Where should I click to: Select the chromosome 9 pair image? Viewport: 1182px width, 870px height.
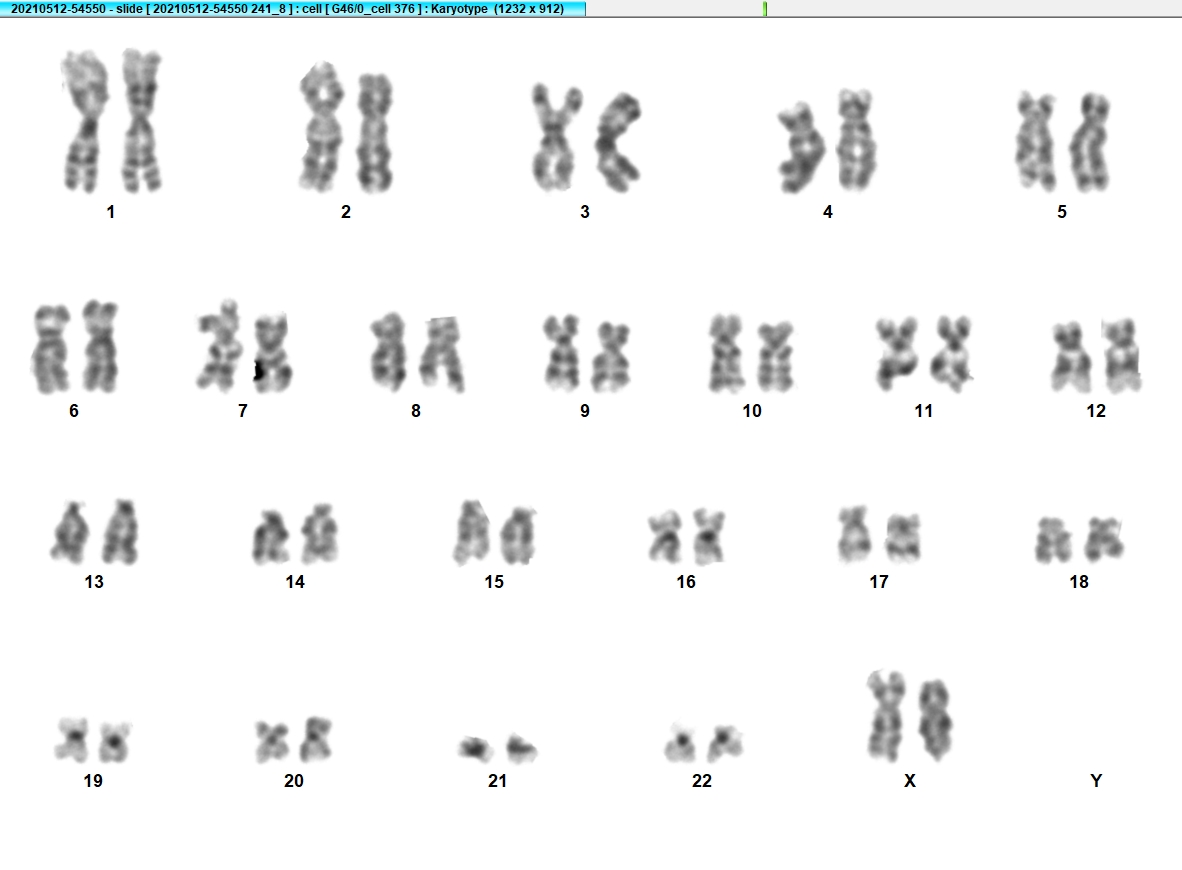tap(586, 353)
